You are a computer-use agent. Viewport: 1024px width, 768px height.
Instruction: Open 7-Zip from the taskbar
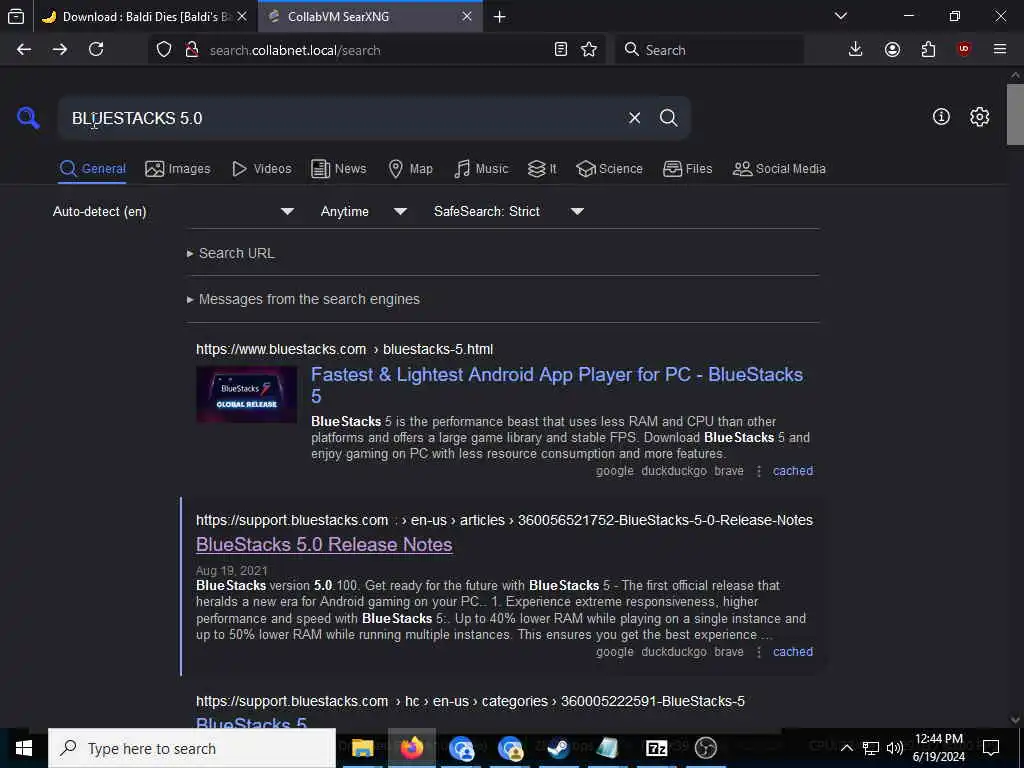pos(656,748)
